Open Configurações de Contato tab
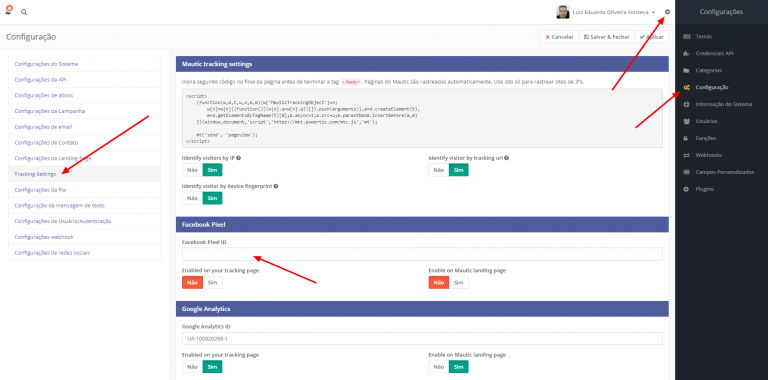 point(84,142)
